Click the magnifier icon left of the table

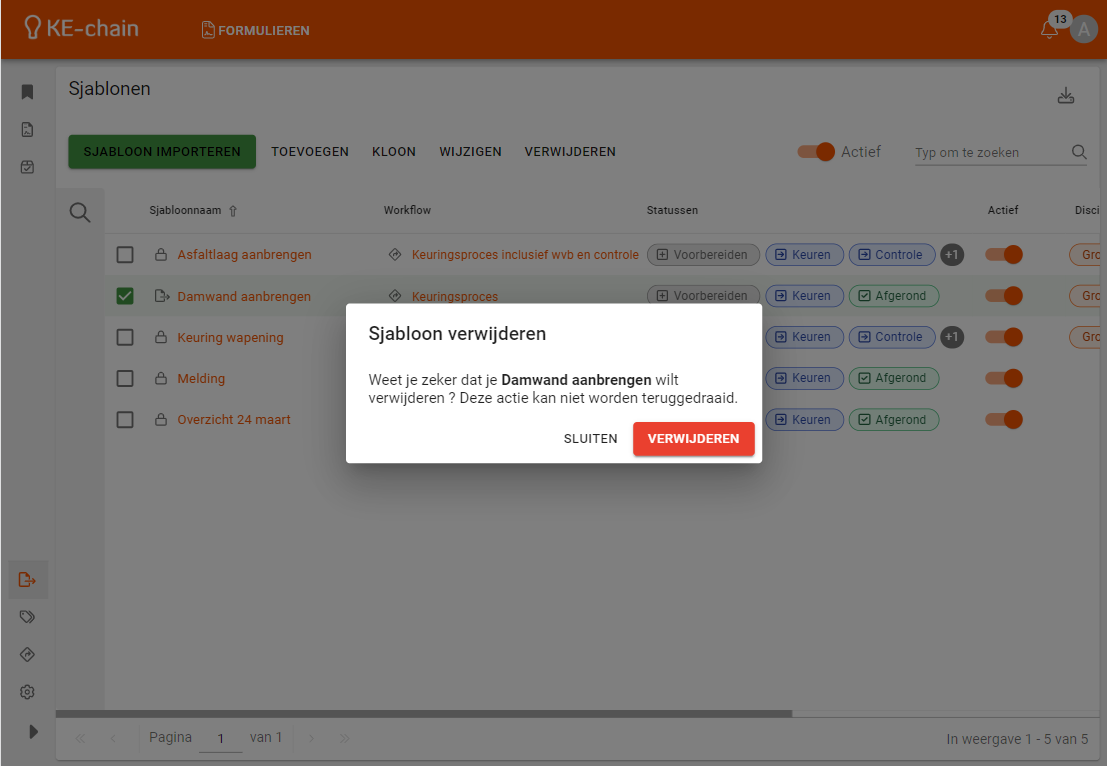80,212
